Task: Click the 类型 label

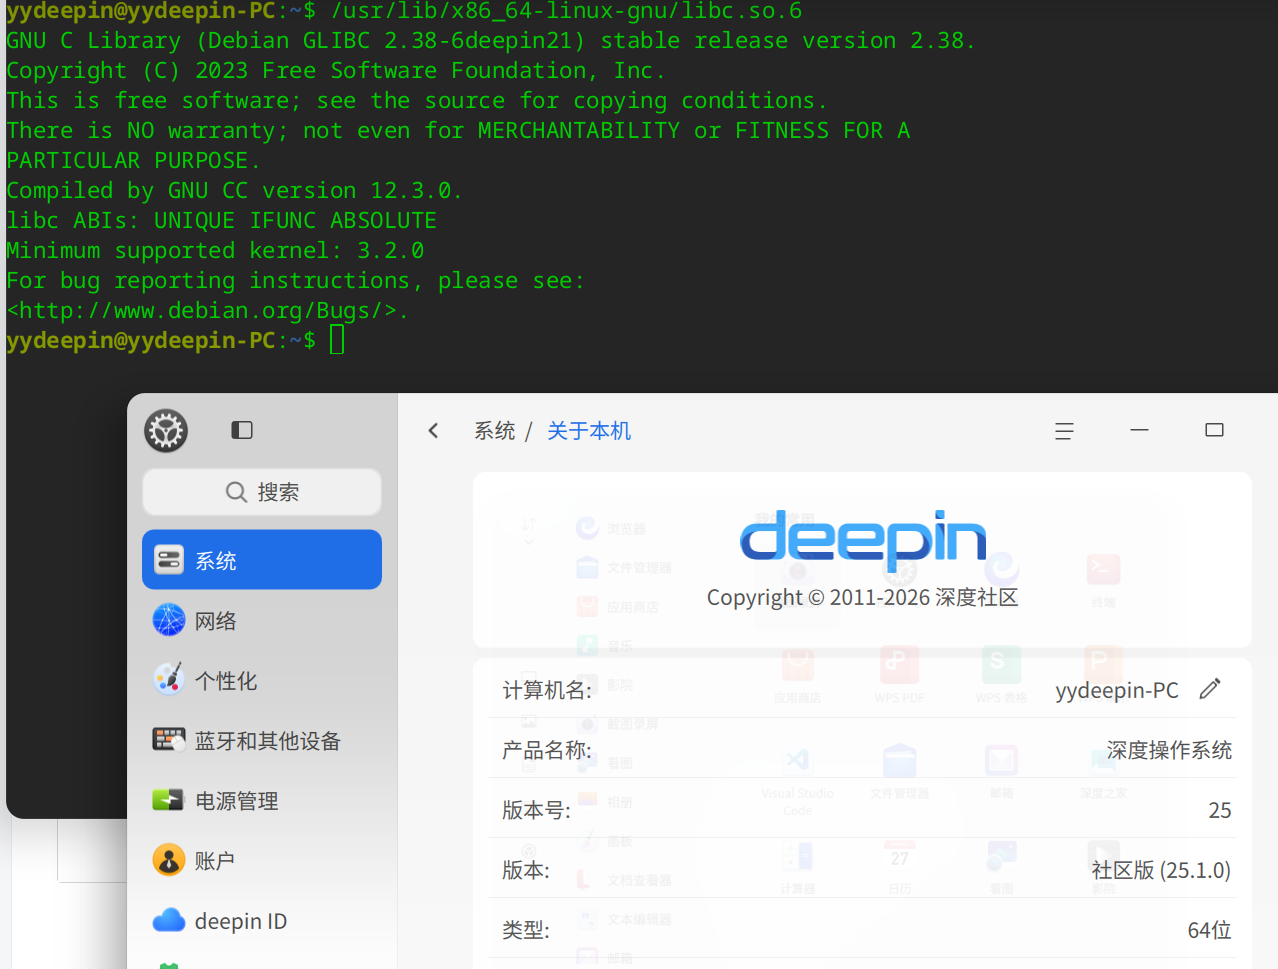Action: point(526,930)
